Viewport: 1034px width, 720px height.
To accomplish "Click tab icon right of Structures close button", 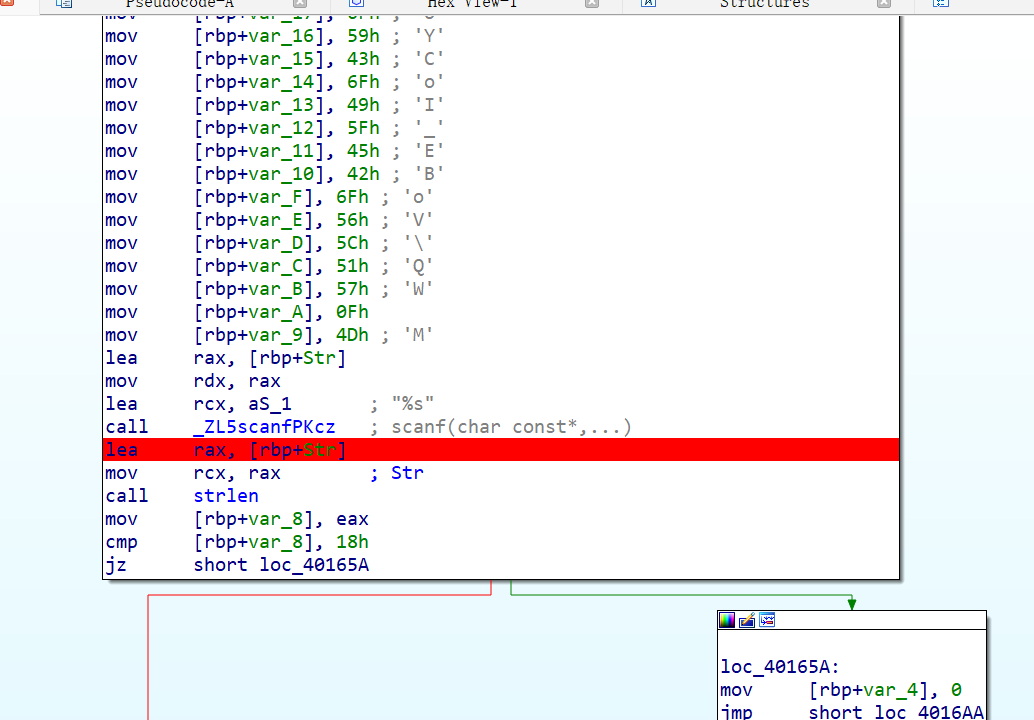I will click(940, 4).
